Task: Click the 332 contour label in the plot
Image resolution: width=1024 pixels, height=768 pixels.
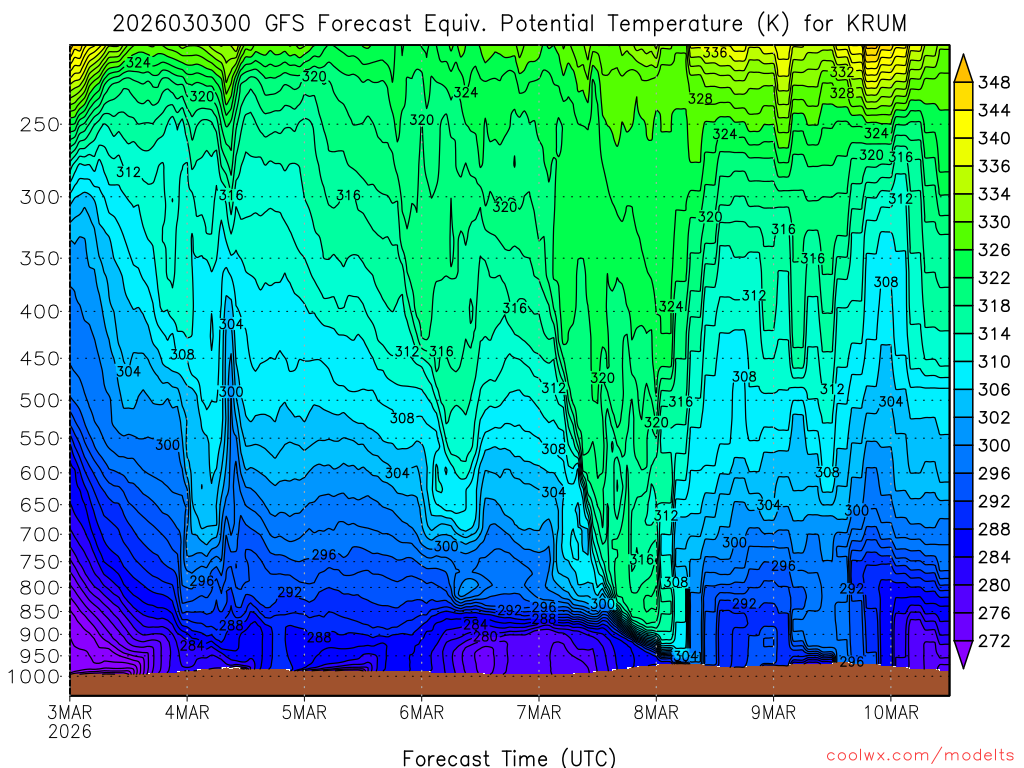Action: tap(842, 72)
